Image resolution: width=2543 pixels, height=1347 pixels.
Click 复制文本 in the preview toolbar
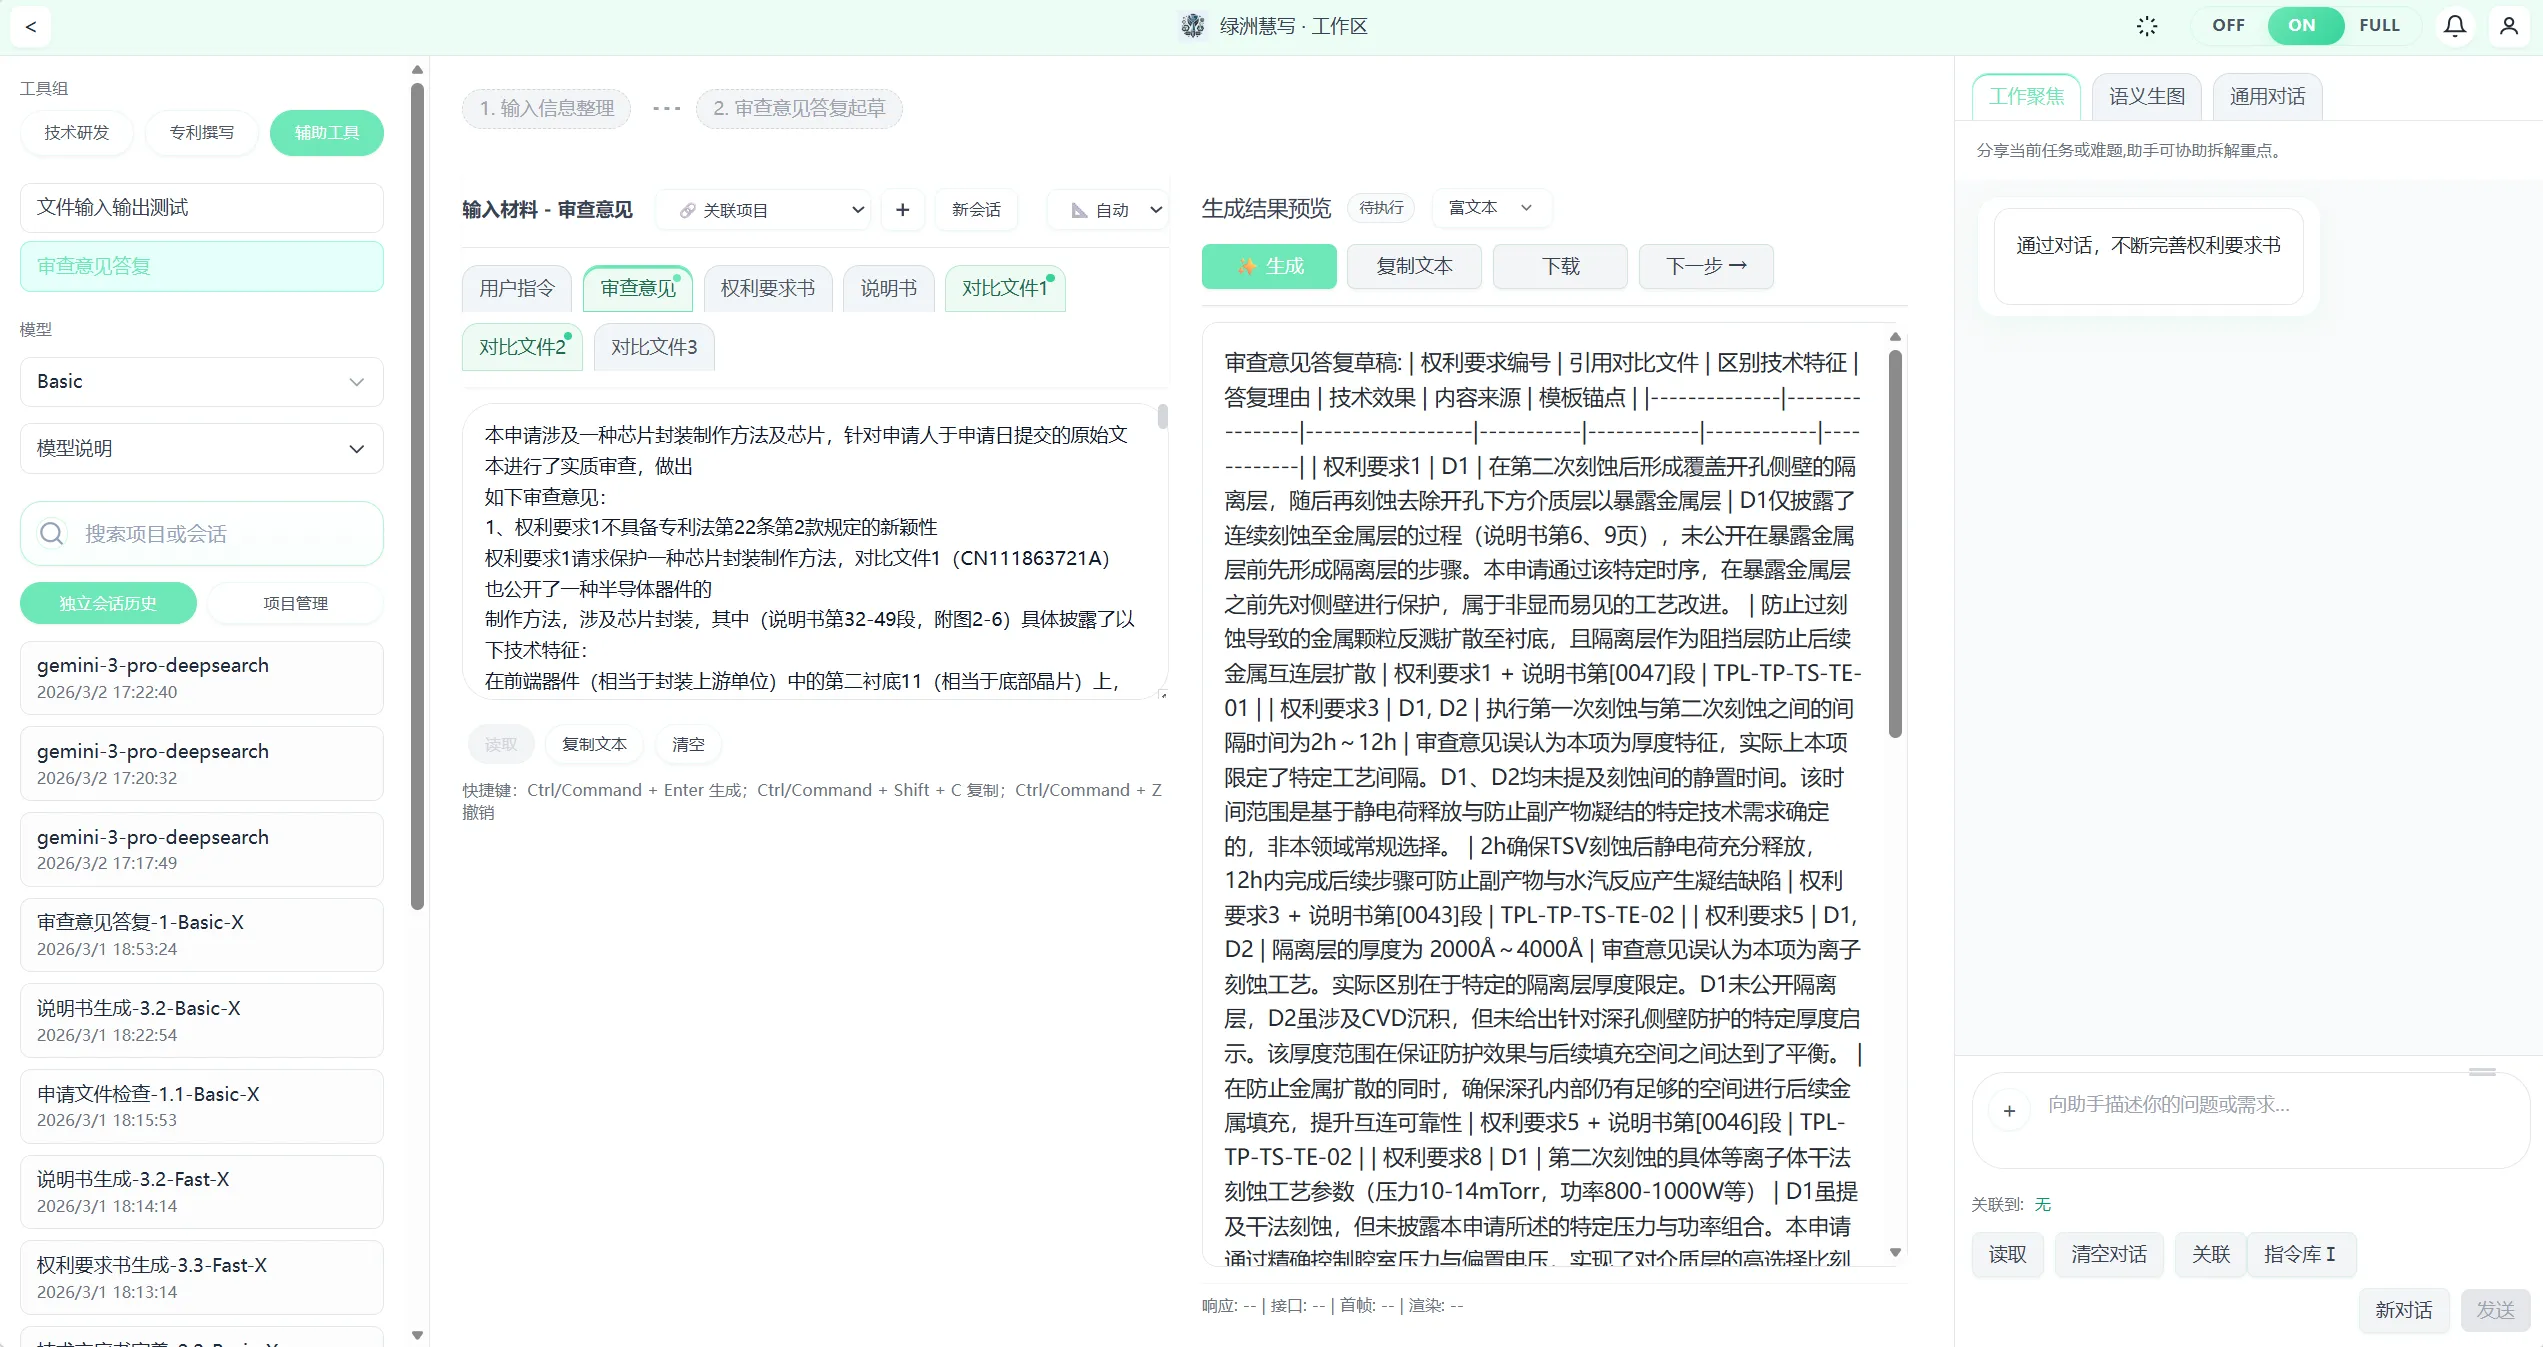click(x=1414, y=266)
